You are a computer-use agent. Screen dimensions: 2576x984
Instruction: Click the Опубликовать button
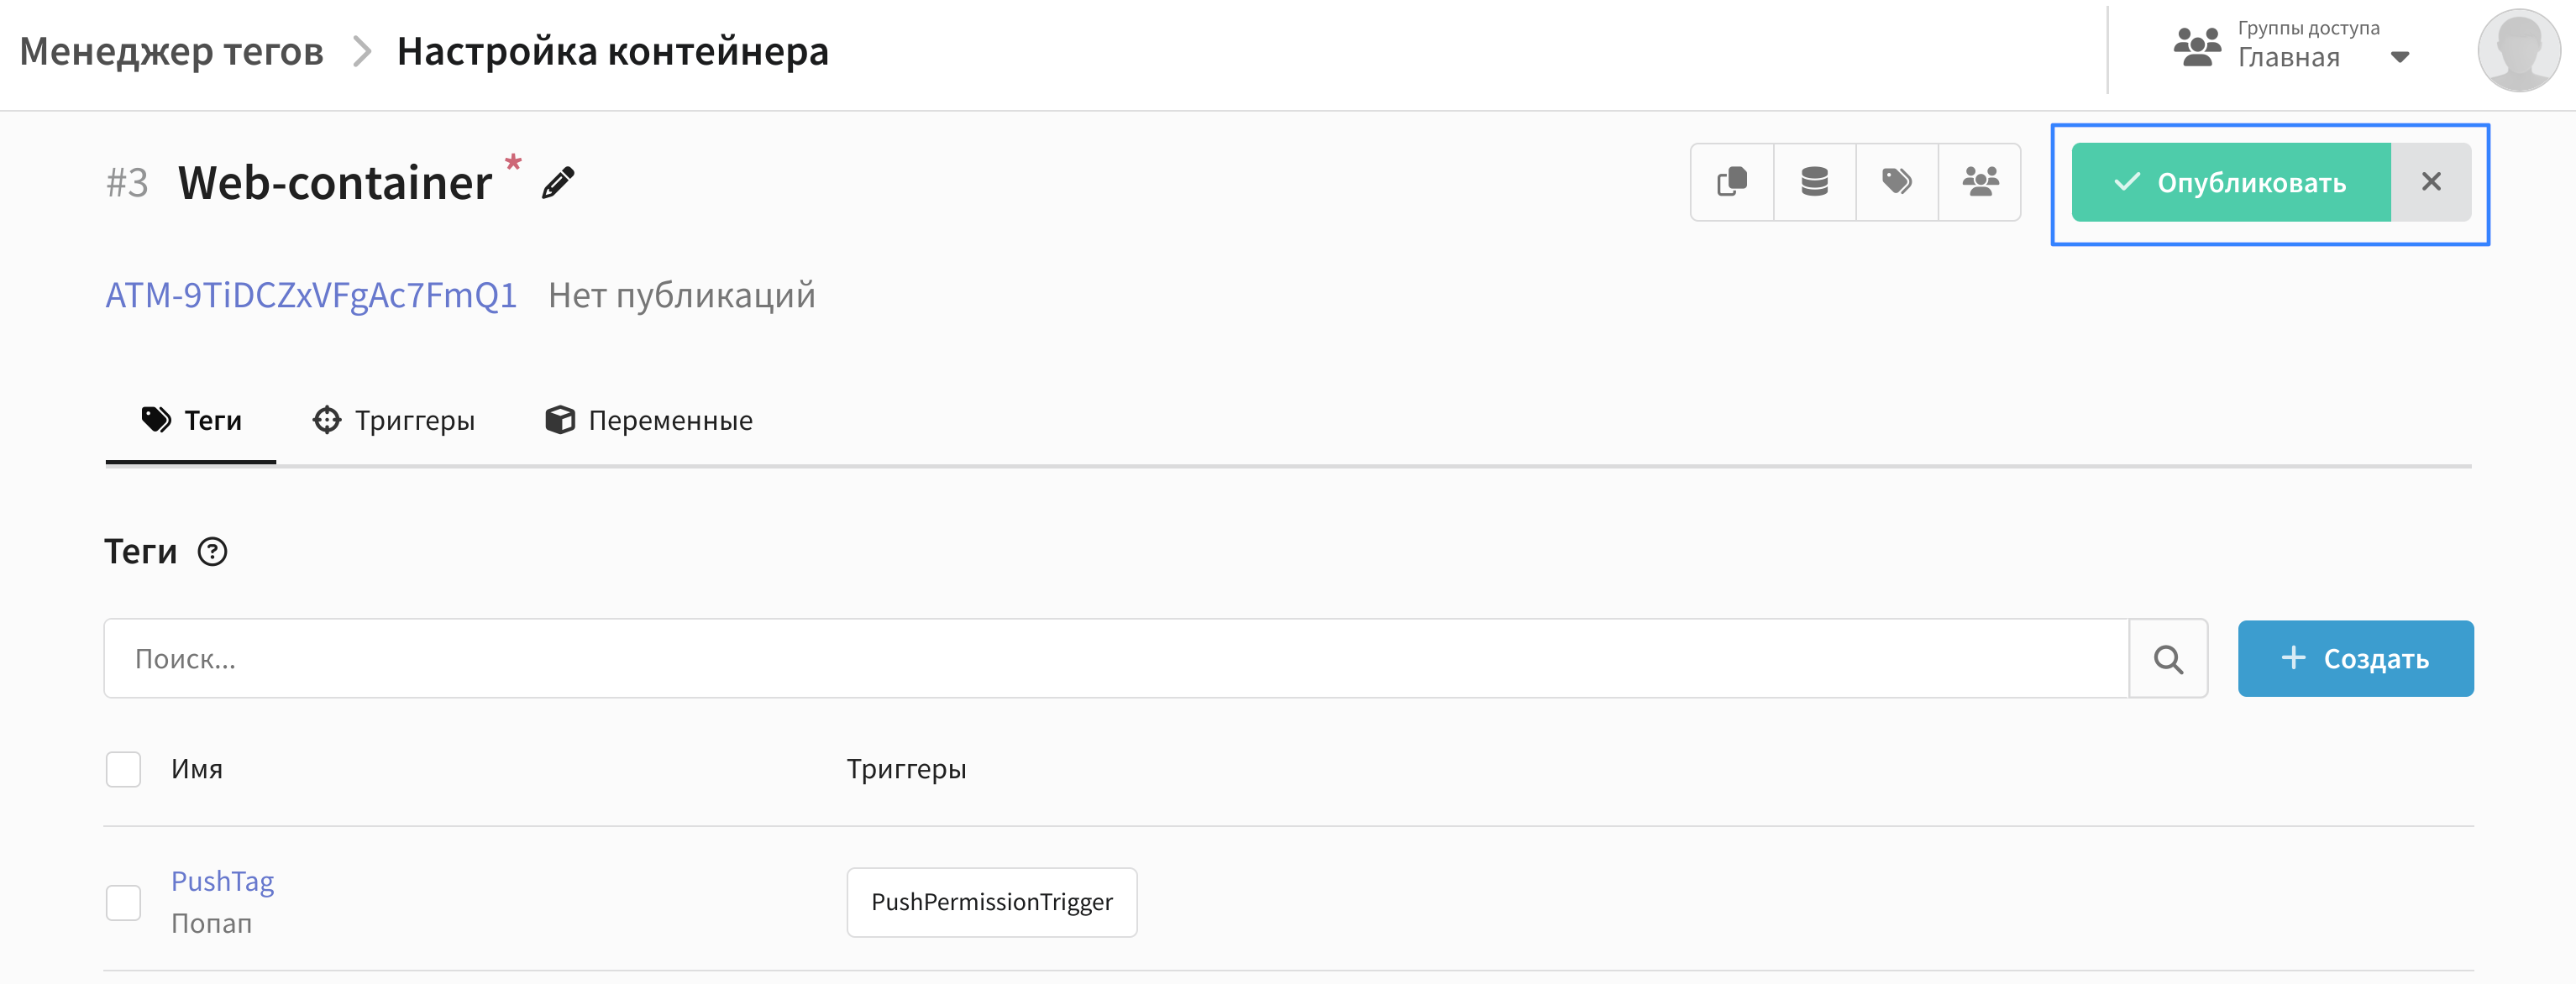[x=2231, y=183]
